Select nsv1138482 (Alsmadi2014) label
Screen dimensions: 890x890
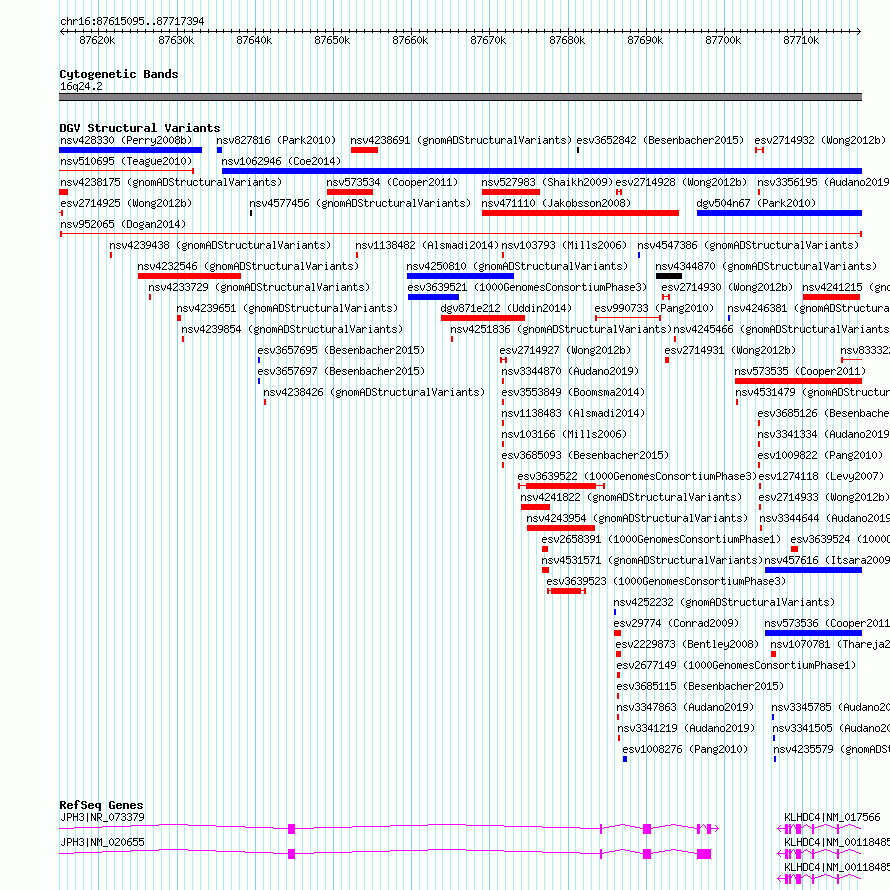tap(427, 245)
